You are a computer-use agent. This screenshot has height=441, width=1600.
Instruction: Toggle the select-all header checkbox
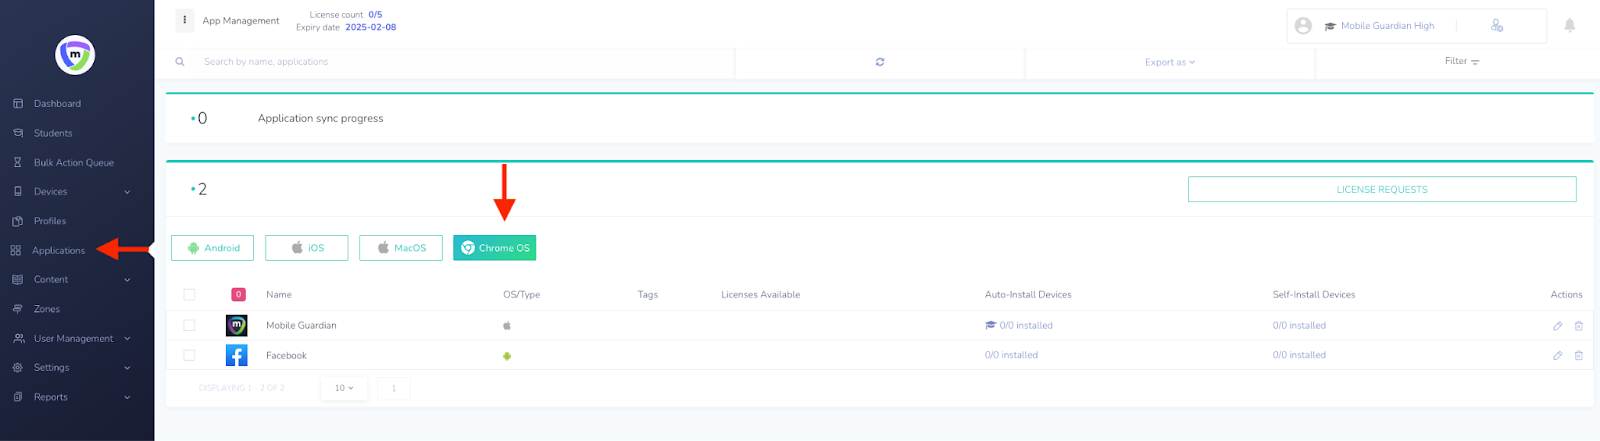(x=189, y=294)
